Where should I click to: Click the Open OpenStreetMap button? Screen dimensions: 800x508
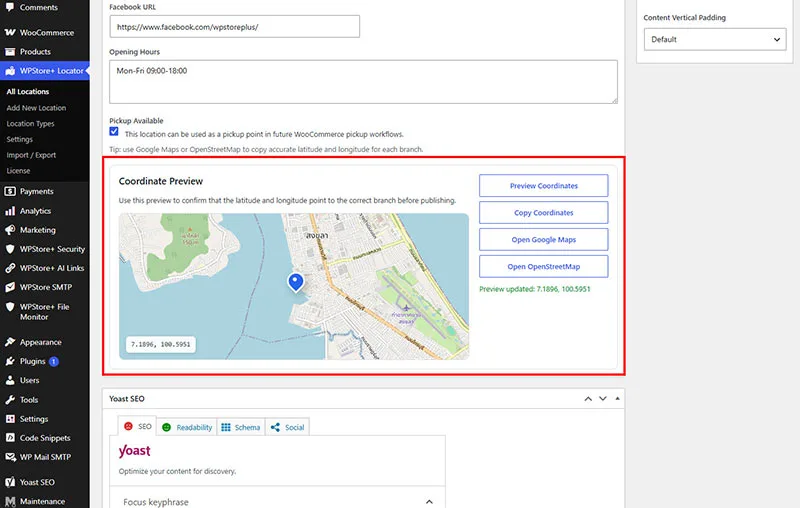[543, 266]
